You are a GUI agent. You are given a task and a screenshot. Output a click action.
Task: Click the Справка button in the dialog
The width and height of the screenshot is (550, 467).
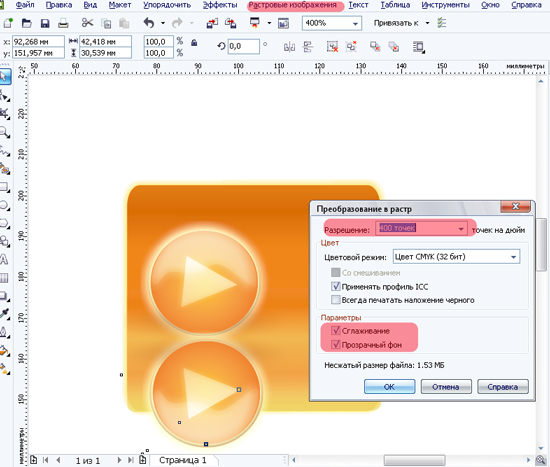click(x=503, y=387)
